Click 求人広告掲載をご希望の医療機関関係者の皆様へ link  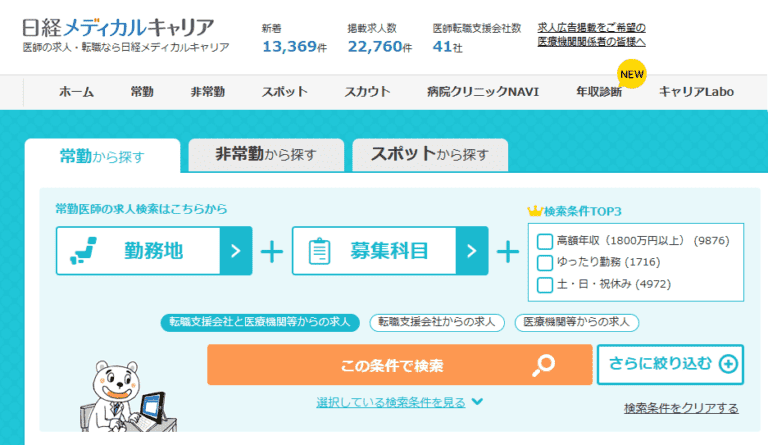[x=592, y=35]
